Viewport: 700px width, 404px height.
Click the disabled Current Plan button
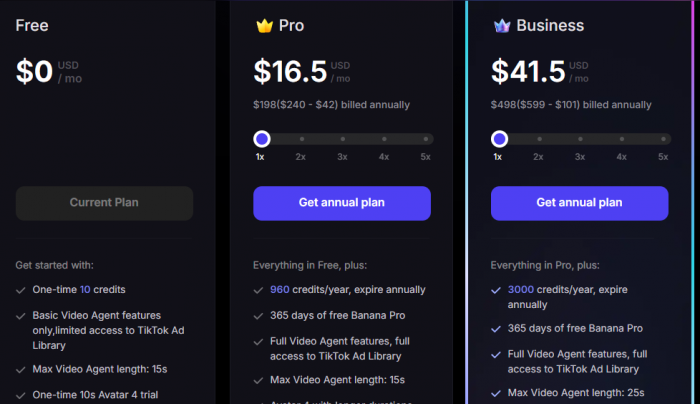click(x=104, y=203)
